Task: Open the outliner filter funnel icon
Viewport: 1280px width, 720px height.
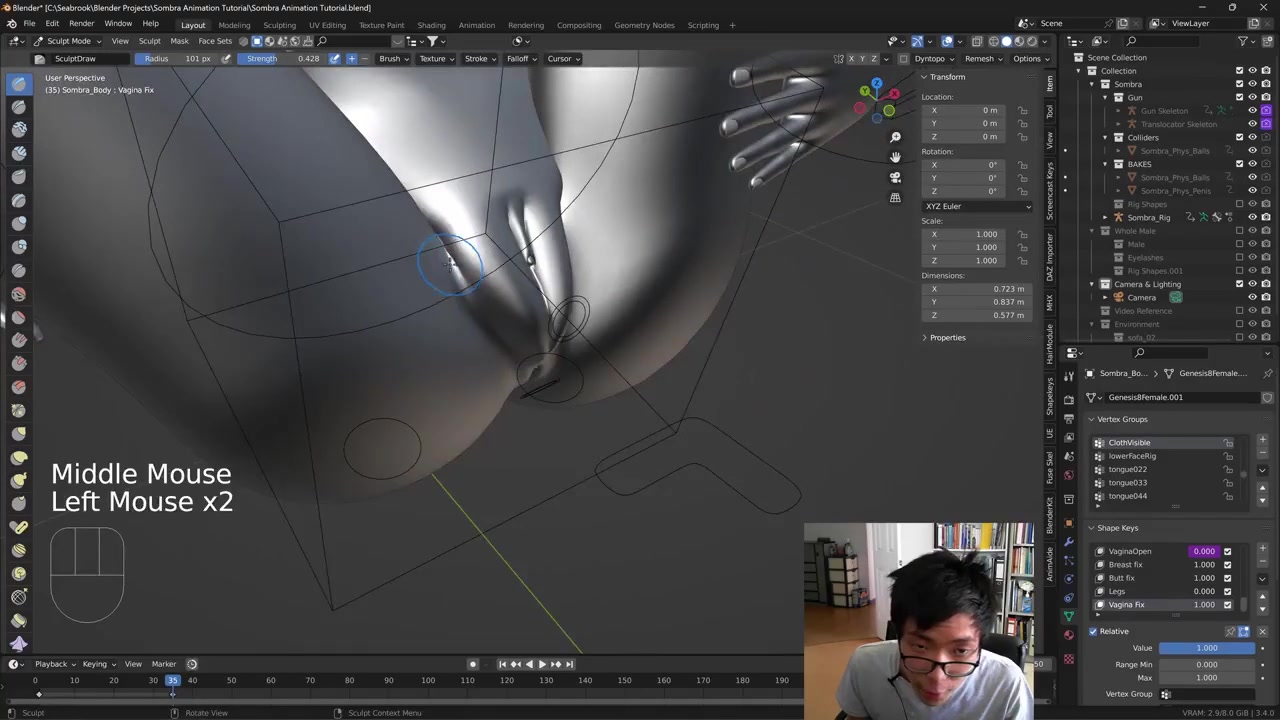Action: [1243, 41]
